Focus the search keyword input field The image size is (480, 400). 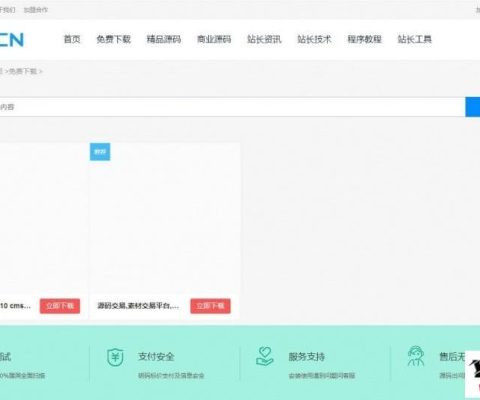coord(232,107)
